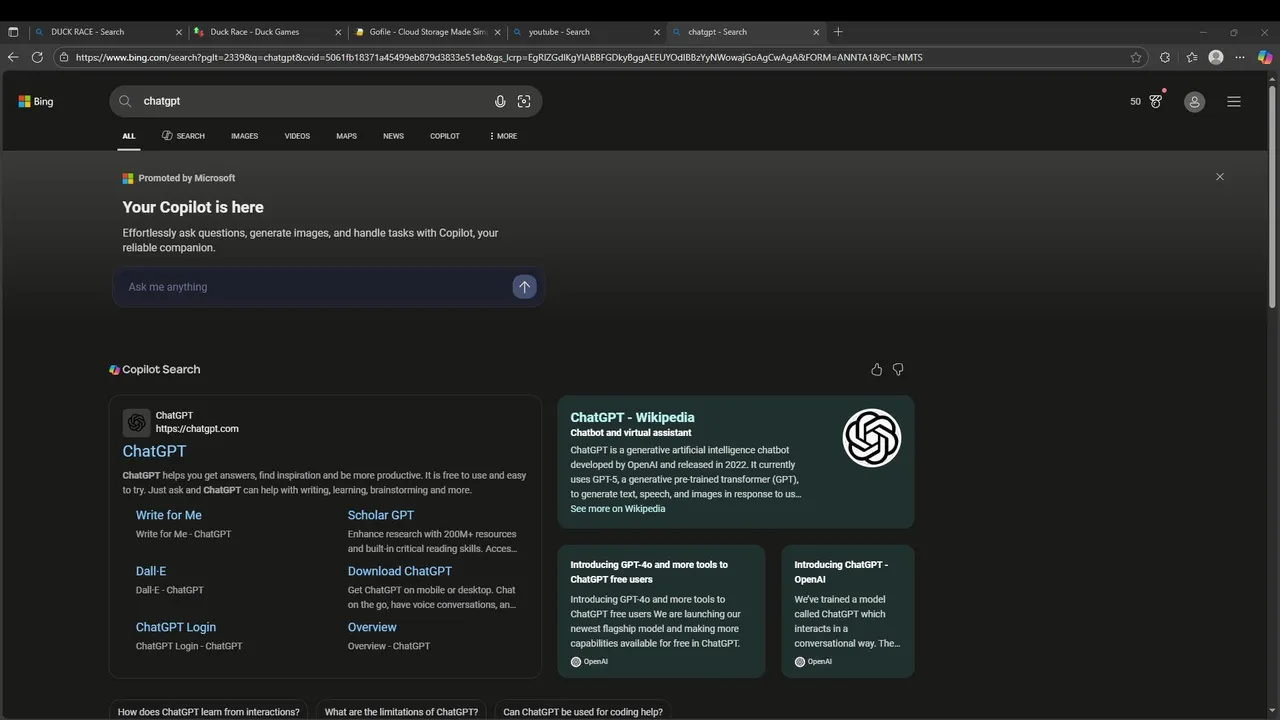Open Edge settings and more menu

(1240, 57)
